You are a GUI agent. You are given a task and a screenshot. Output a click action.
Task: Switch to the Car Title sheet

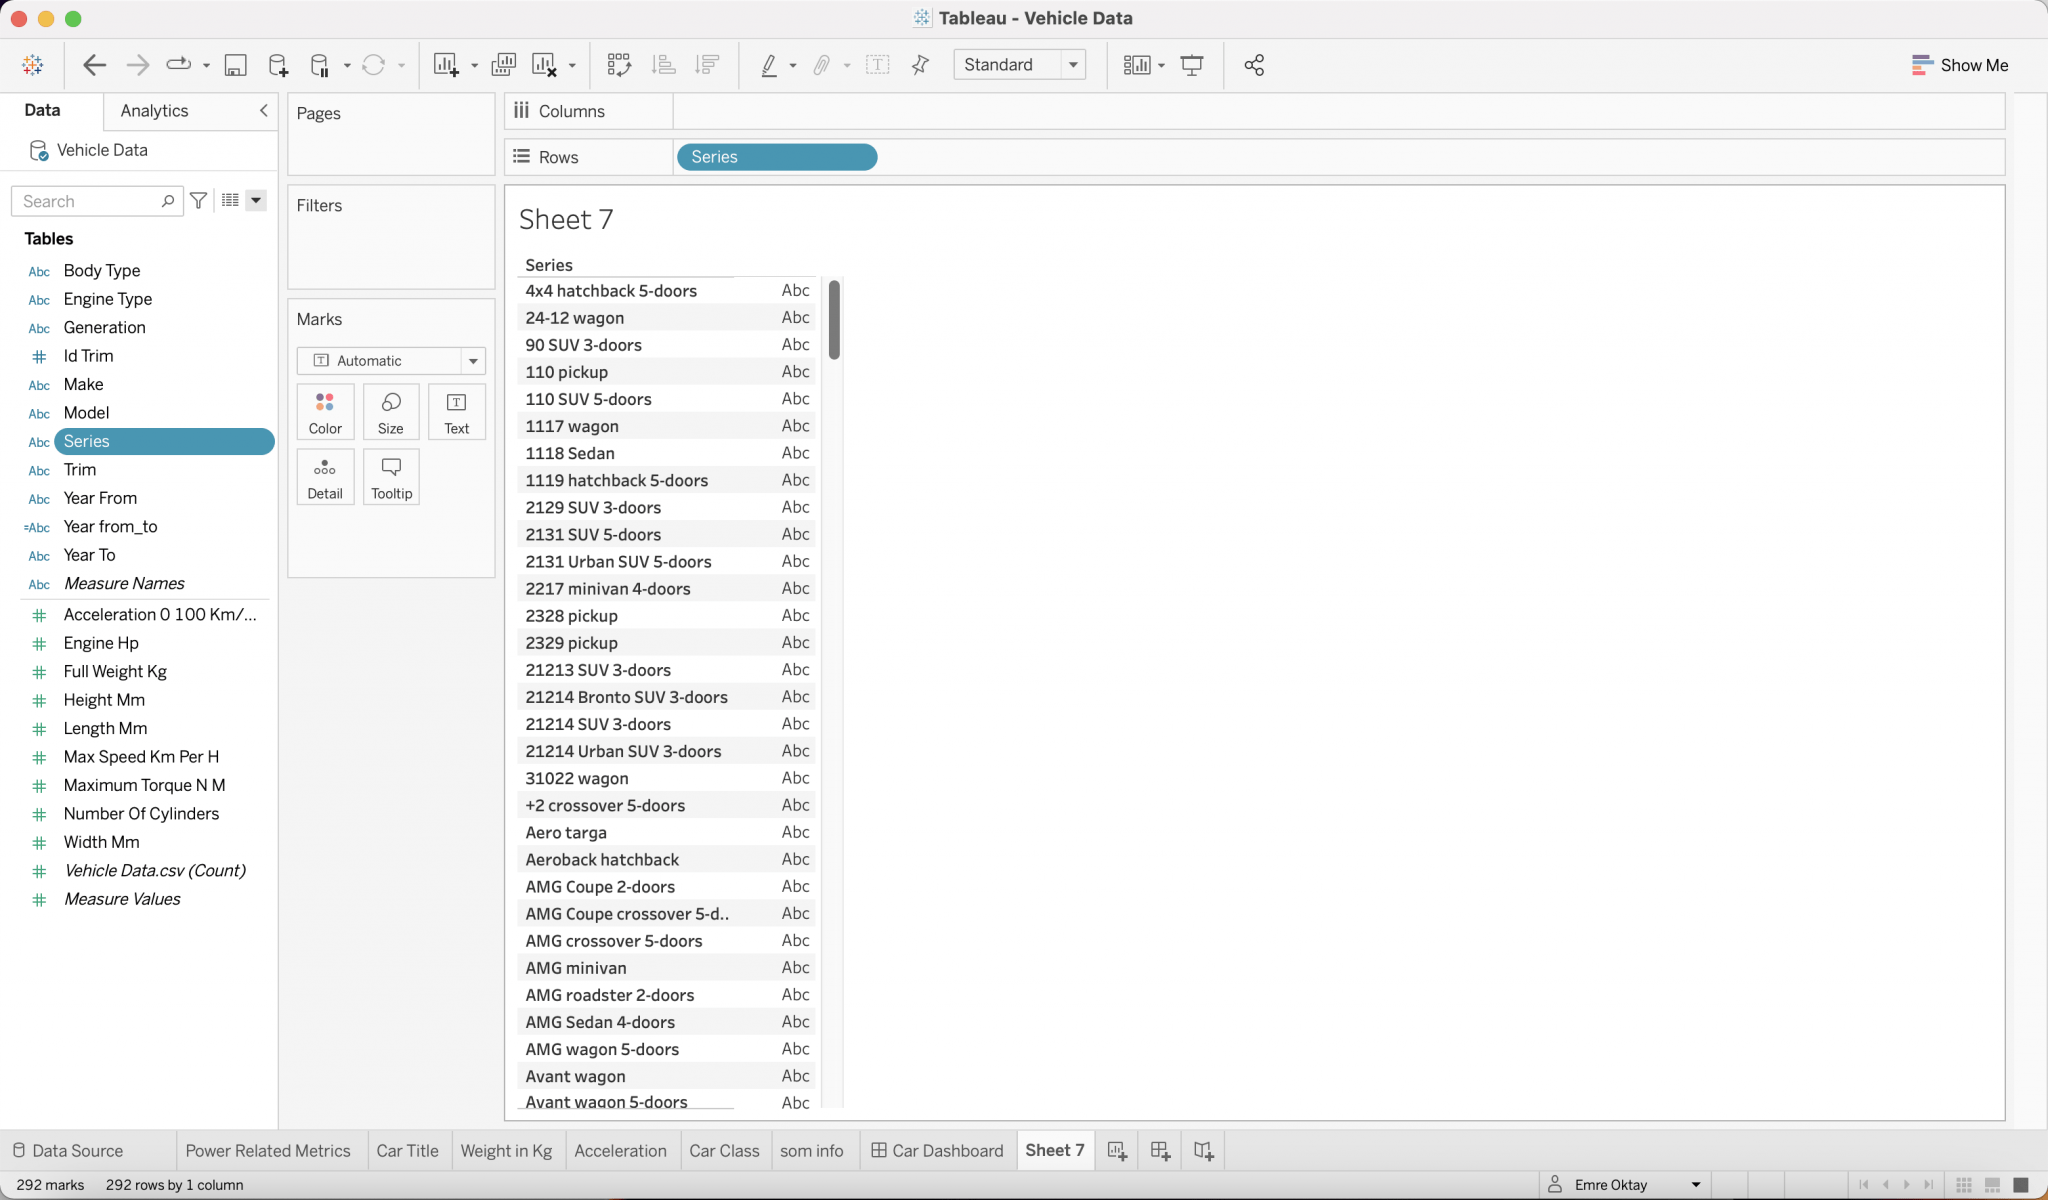pyautogui.click(x=407, y=1151)
